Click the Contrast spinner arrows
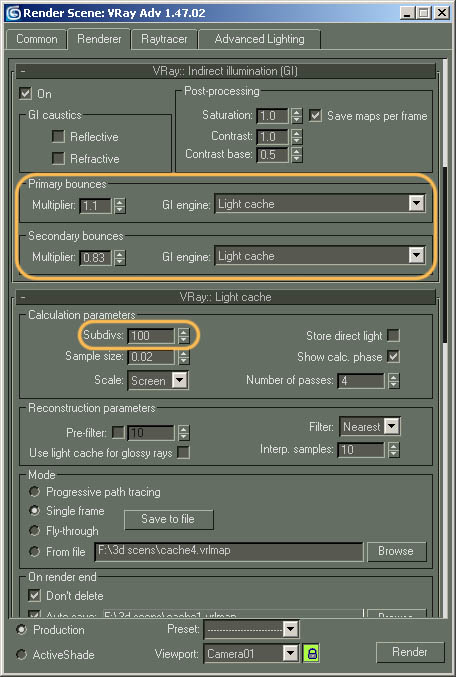This screenshot has width=456, height=677. pos(296,137)
